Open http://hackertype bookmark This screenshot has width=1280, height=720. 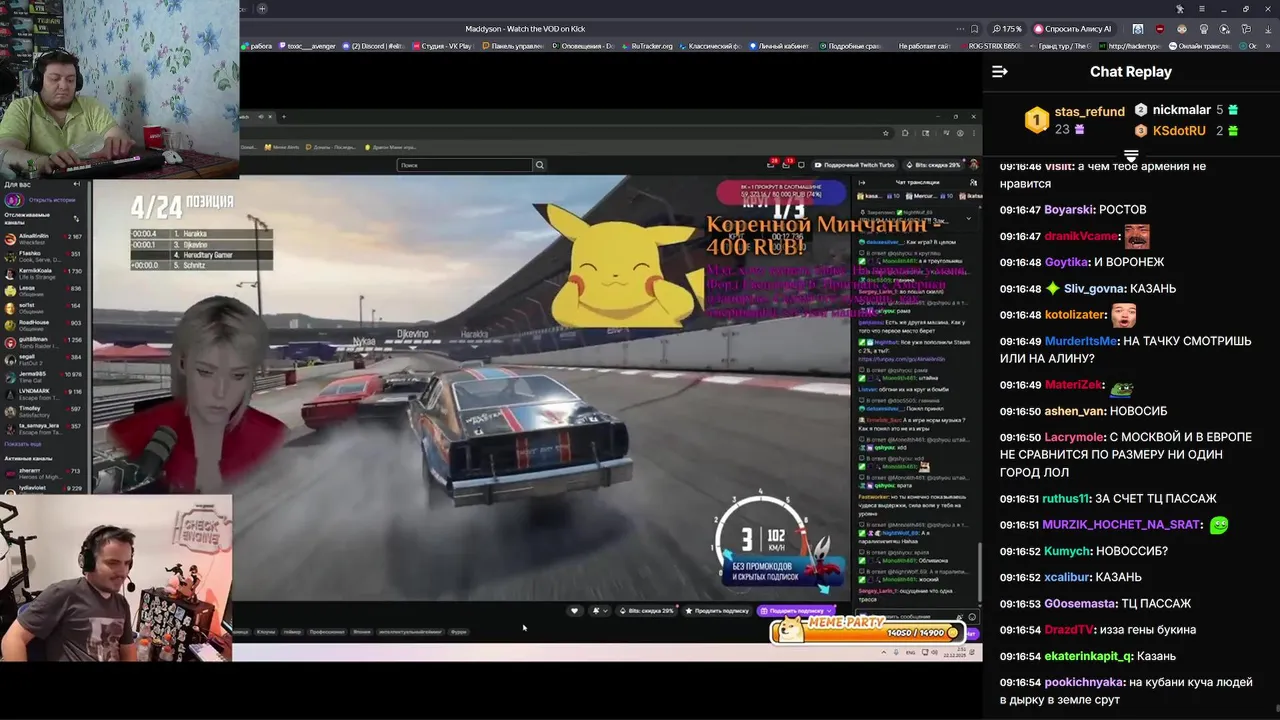coord(1128,46)
